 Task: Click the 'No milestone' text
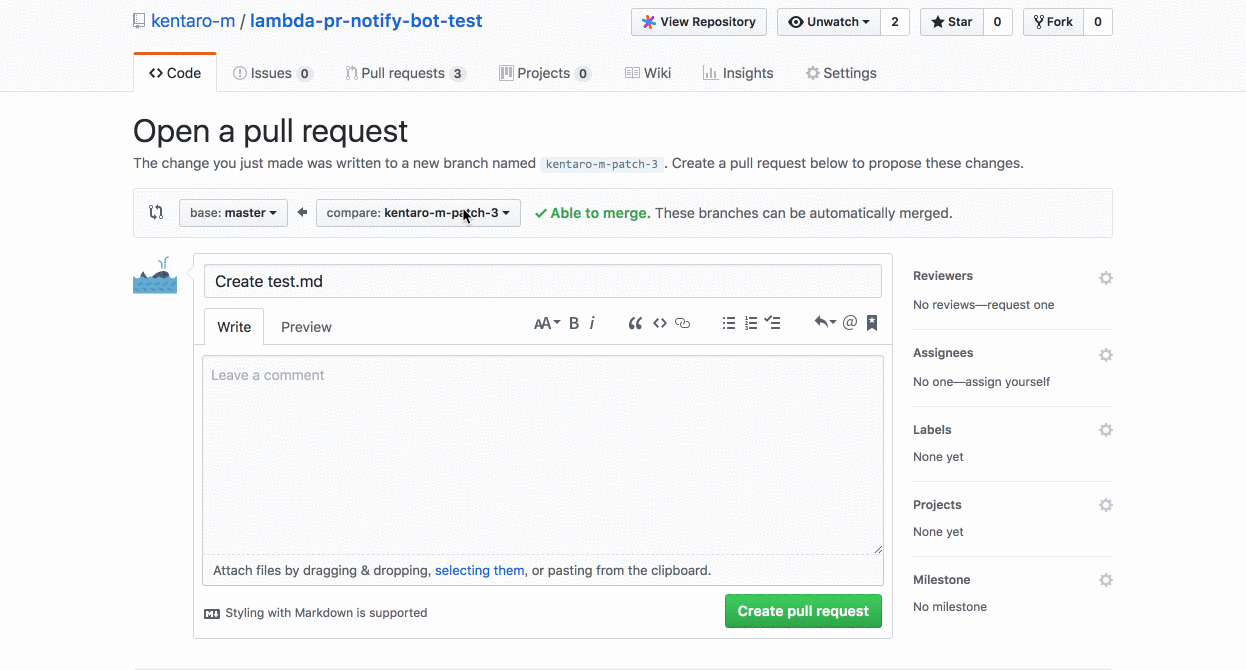[x=950, y=607]
